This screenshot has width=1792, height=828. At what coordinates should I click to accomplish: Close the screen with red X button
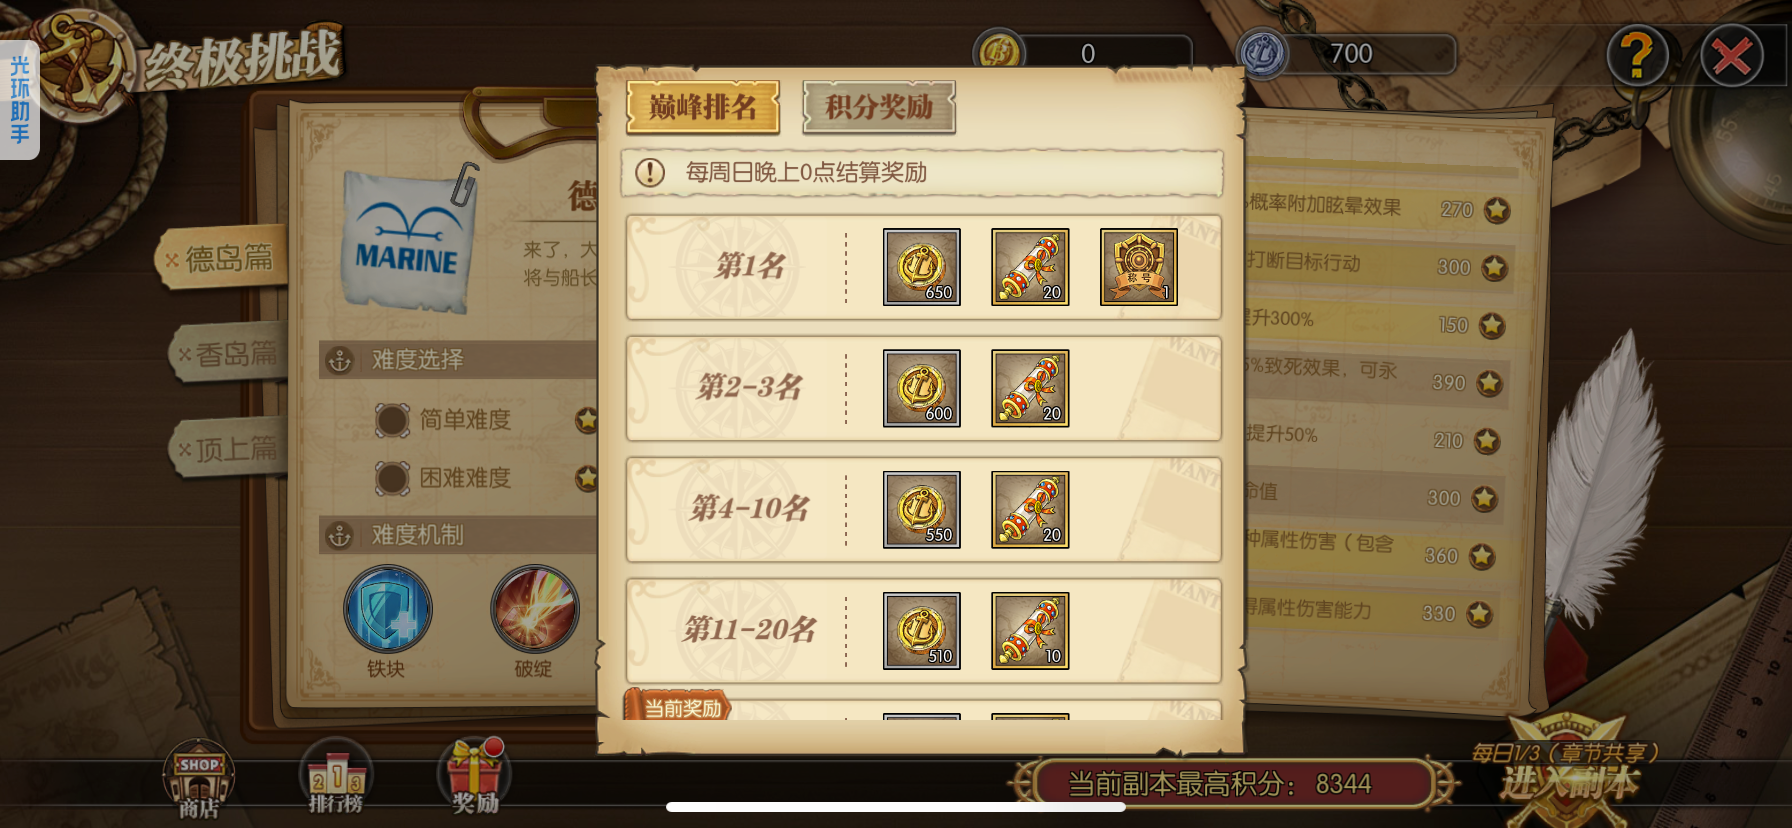(1732, 56)
